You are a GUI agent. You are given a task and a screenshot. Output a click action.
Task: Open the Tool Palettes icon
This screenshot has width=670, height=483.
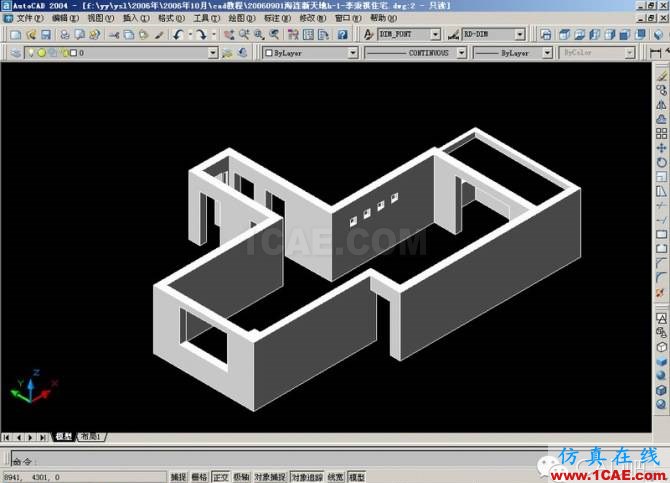point(323,35)
